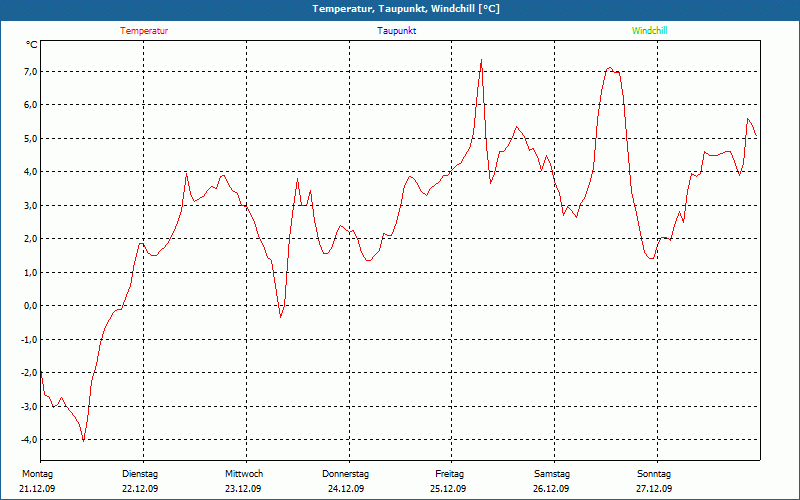This screenshot has height=500, width=800.
Task: Click the red Temperatur legend label
Action: (144, 31)
